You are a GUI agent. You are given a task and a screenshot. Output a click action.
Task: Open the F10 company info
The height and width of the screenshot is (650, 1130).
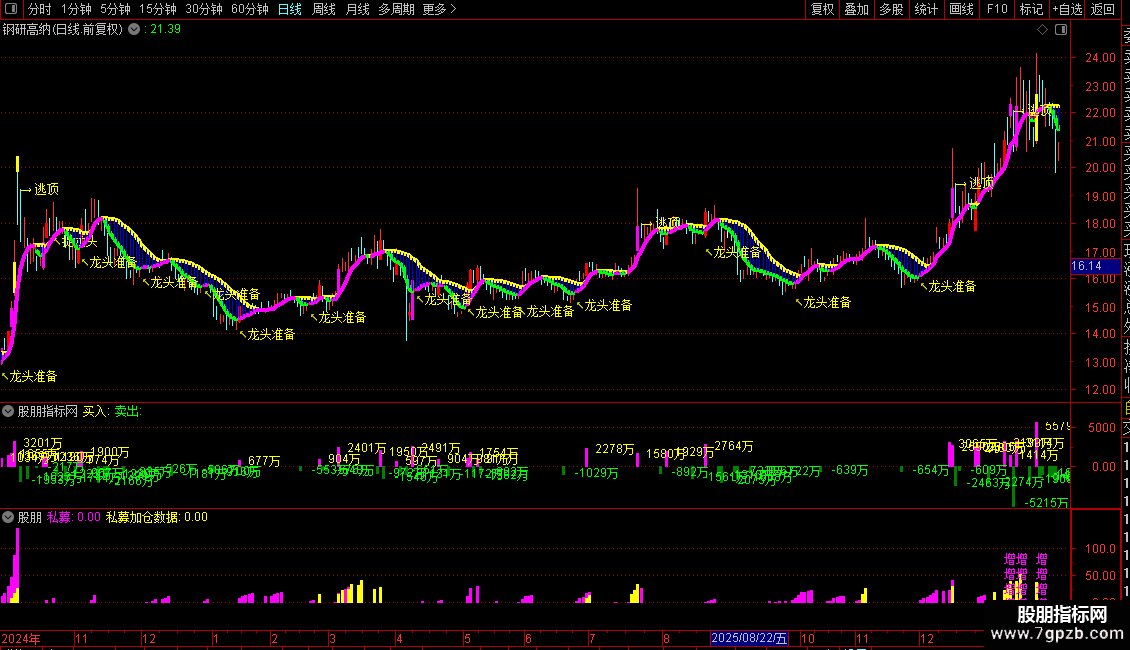coord(997,9)
